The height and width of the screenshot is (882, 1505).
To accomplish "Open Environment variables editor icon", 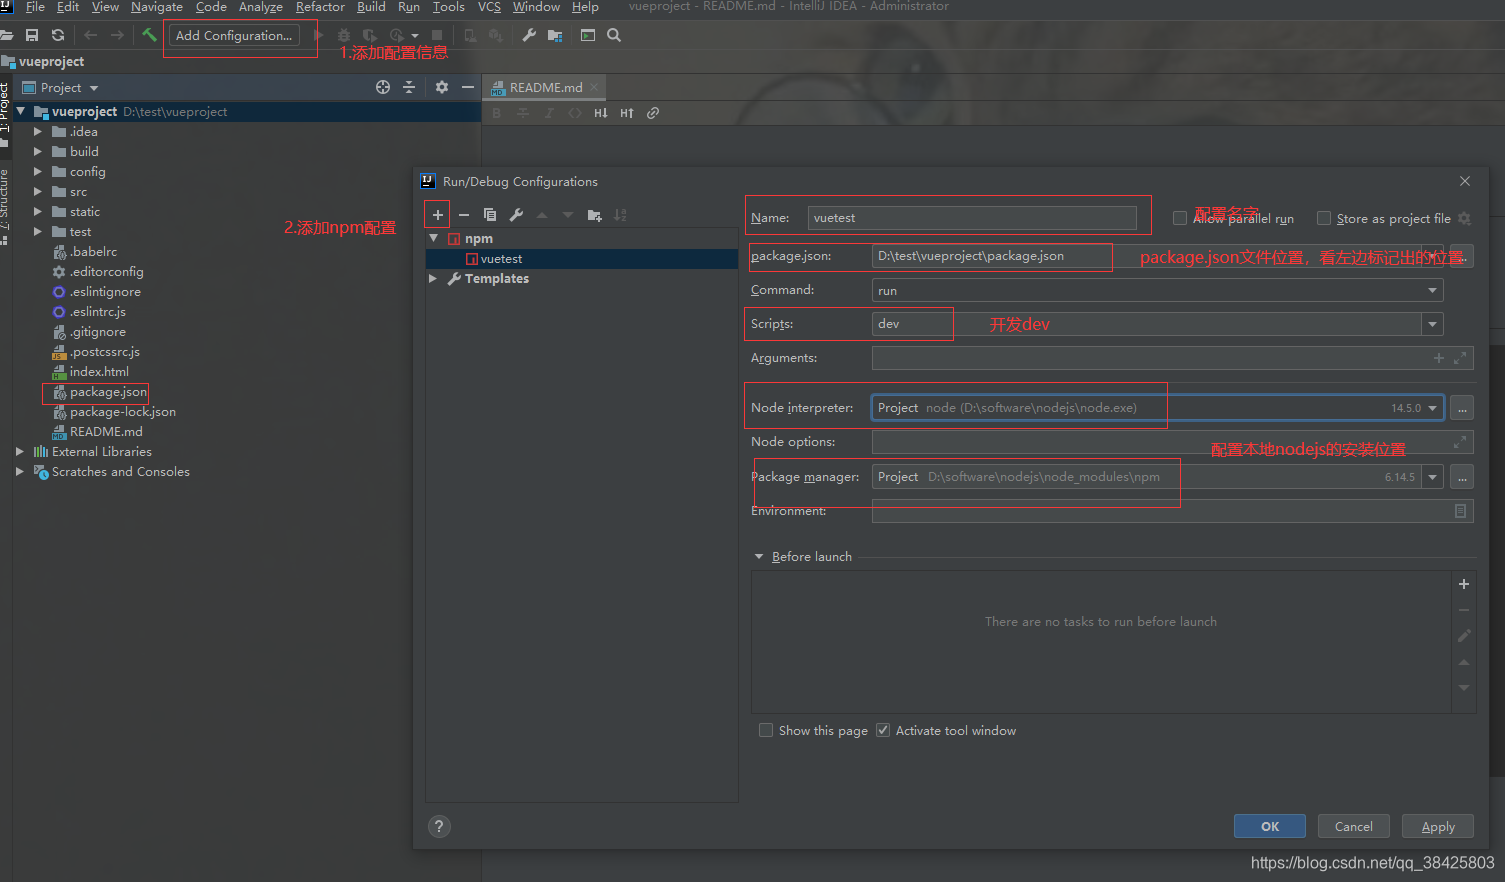I will 1460,511.
